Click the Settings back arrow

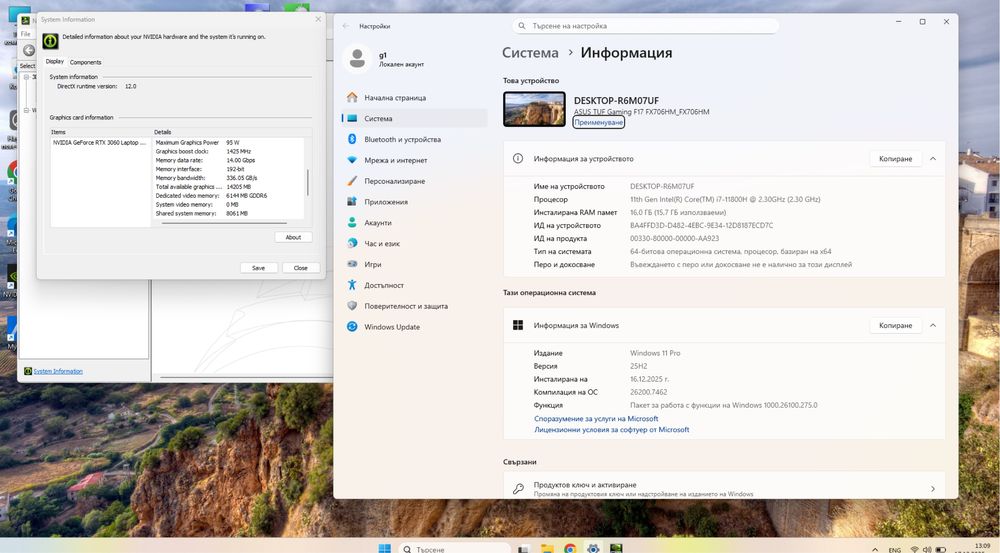[346, 26]
